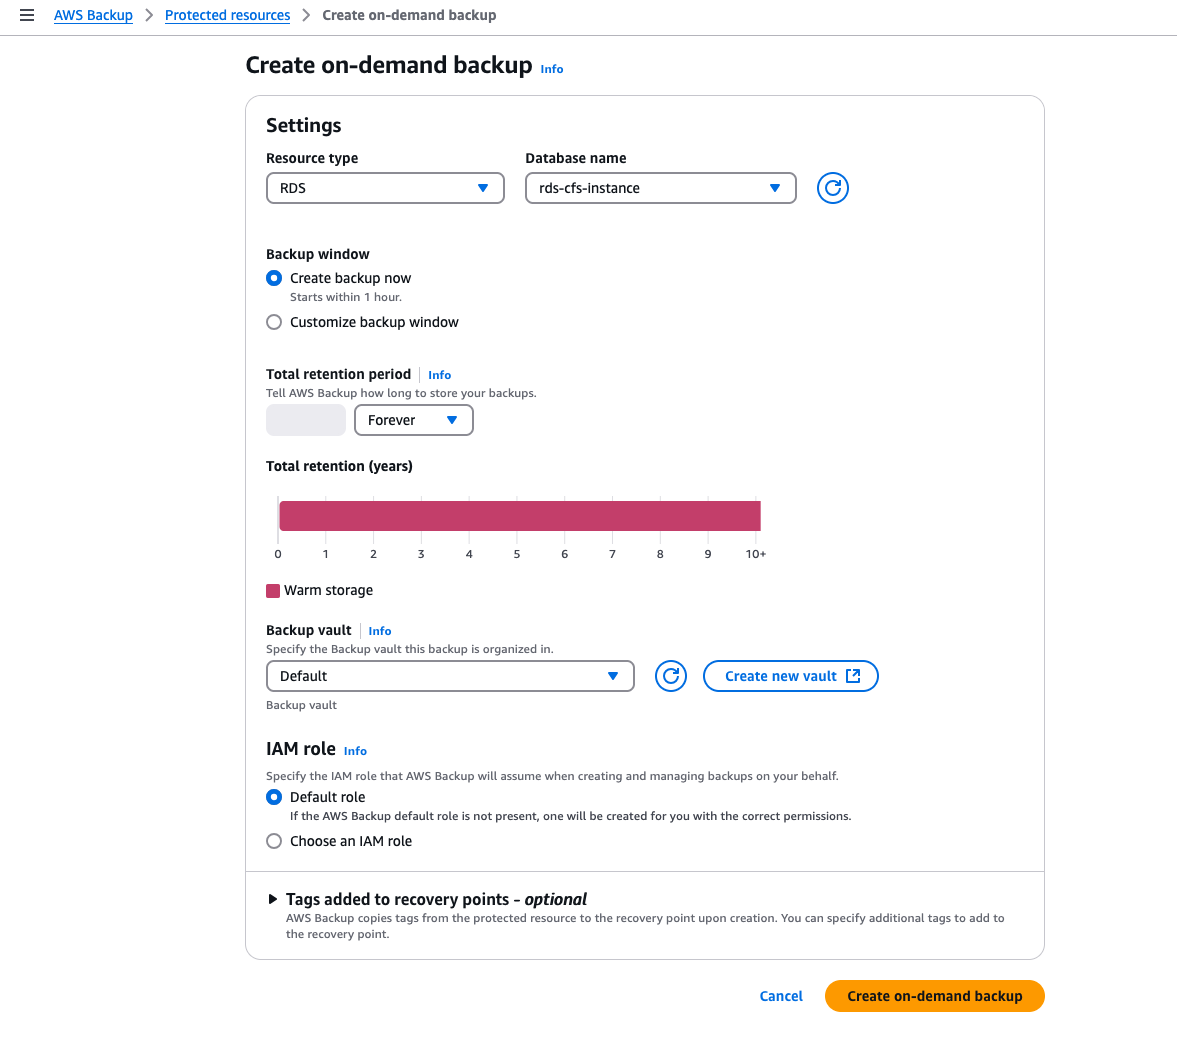Select Customize backup window option
This screenshot has width=1177, height=1037.
coord(274,322)
